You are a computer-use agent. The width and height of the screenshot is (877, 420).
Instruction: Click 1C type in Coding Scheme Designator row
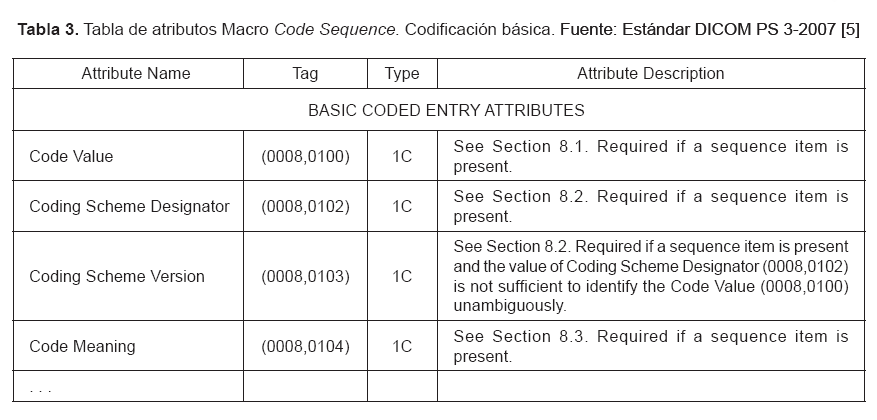coord(401,207)
